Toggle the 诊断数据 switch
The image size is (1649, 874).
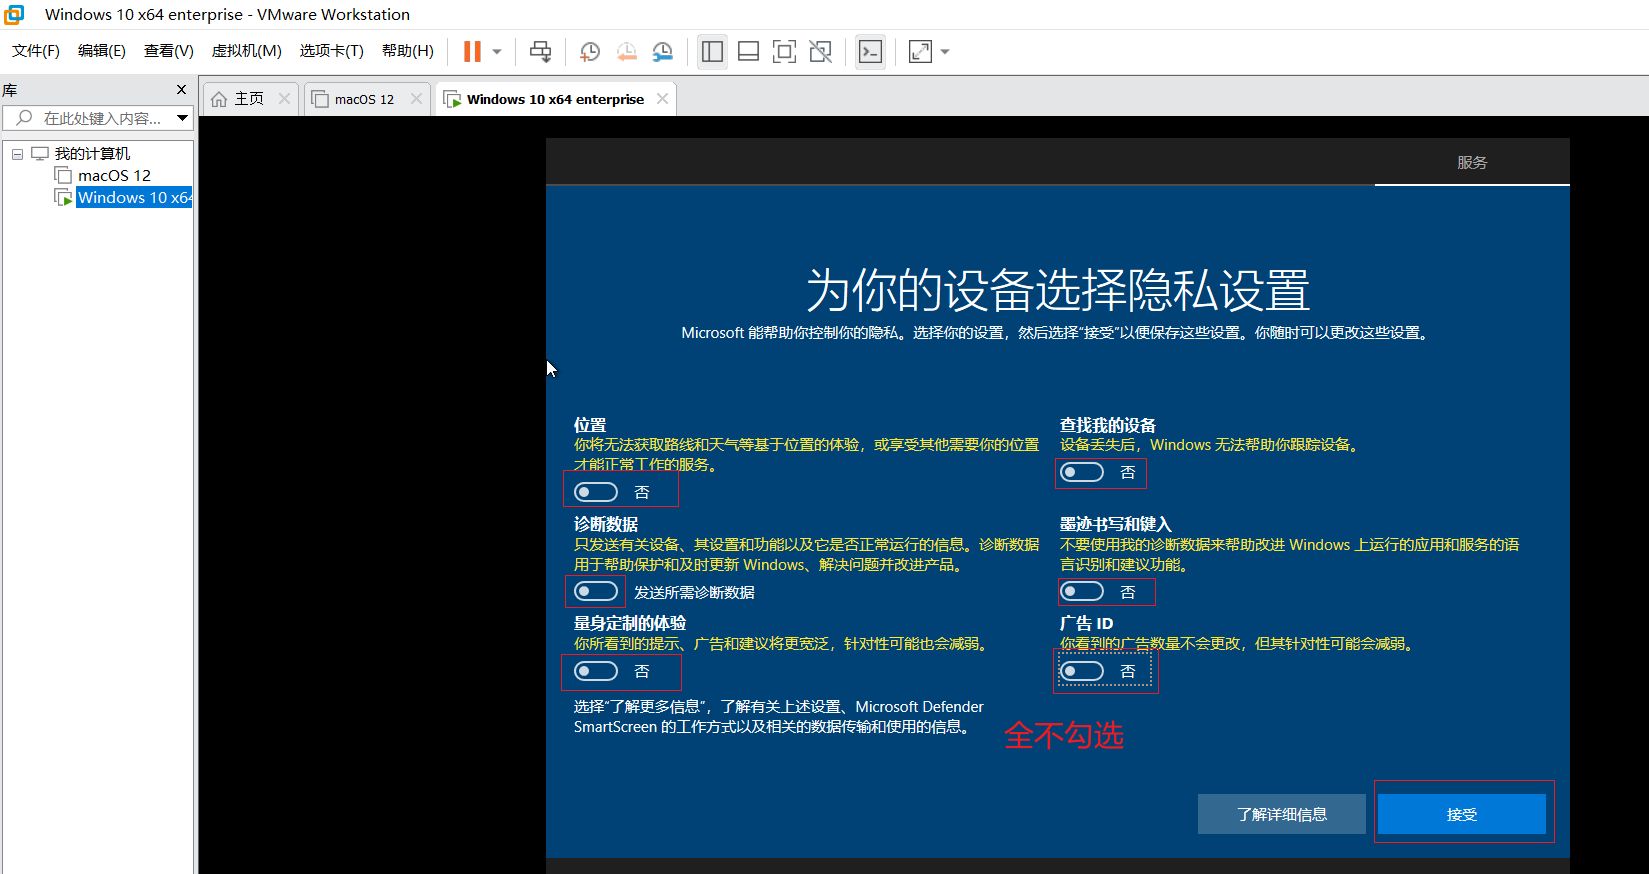[596, 592]
